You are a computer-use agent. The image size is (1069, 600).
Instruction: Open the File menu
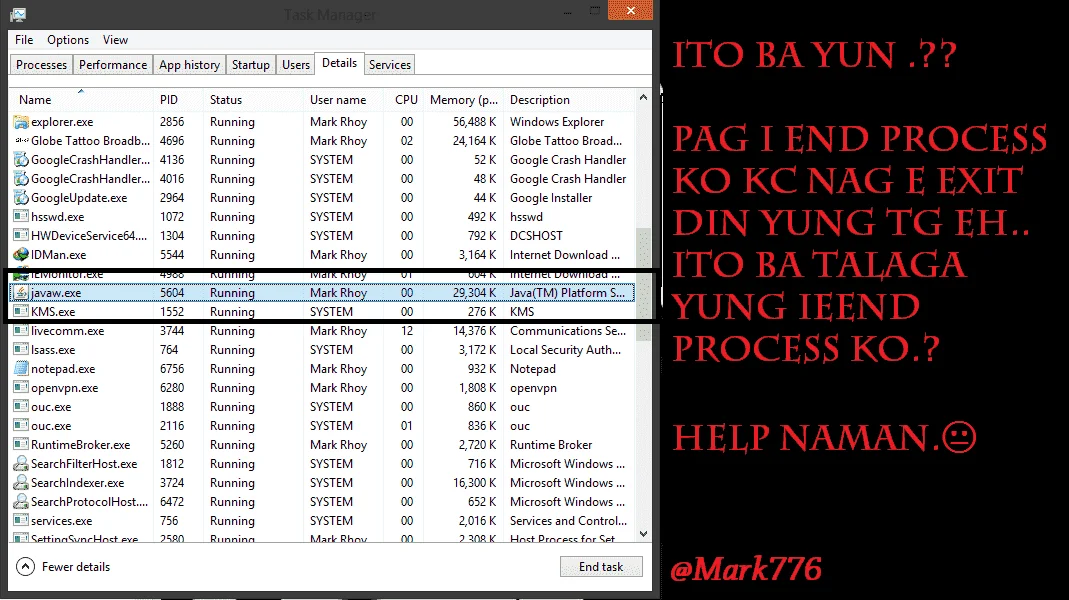tap(24, 40)
